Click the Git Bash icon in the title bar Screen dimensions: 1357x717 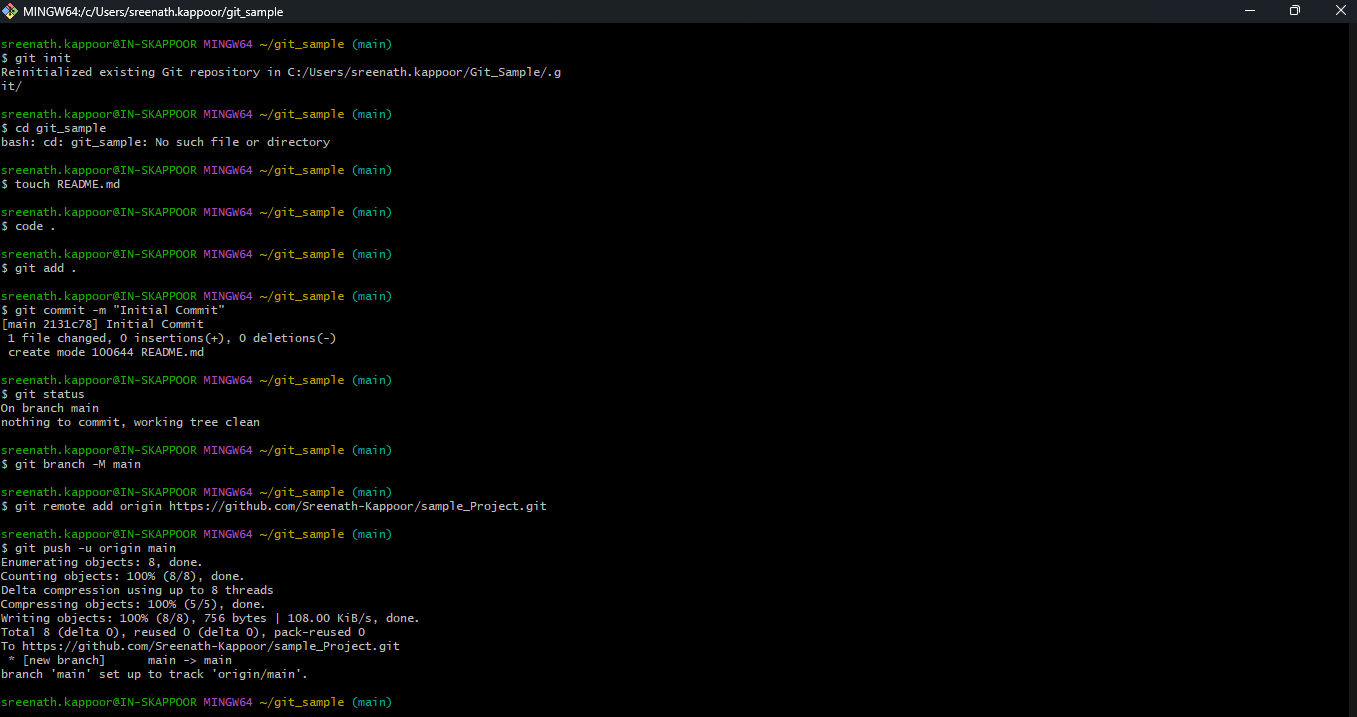[x=10, y=11]
